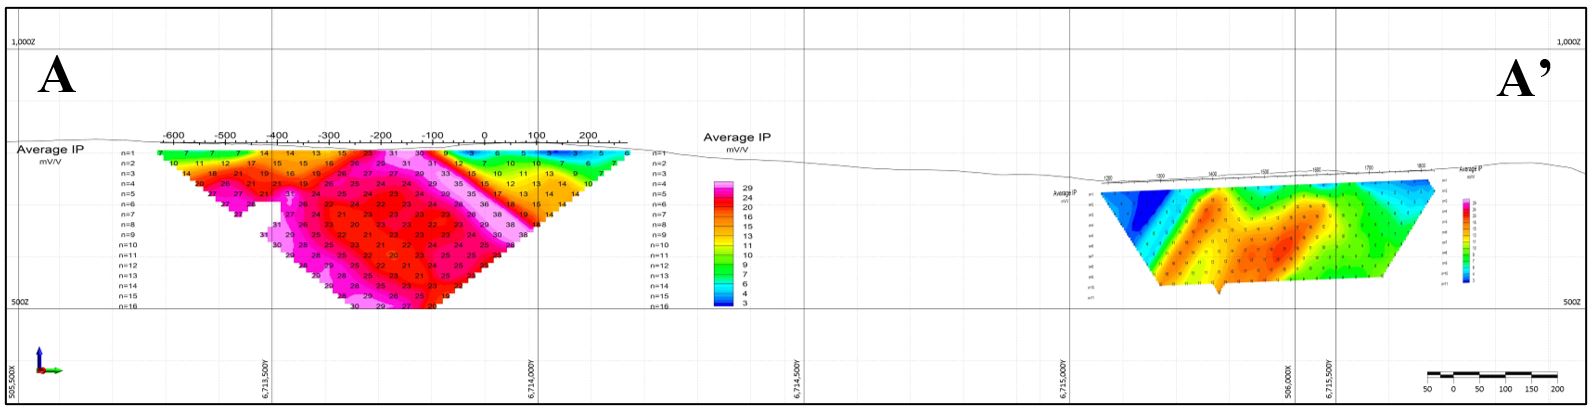Click the -400 station tick on left profile

coord(277,136)
